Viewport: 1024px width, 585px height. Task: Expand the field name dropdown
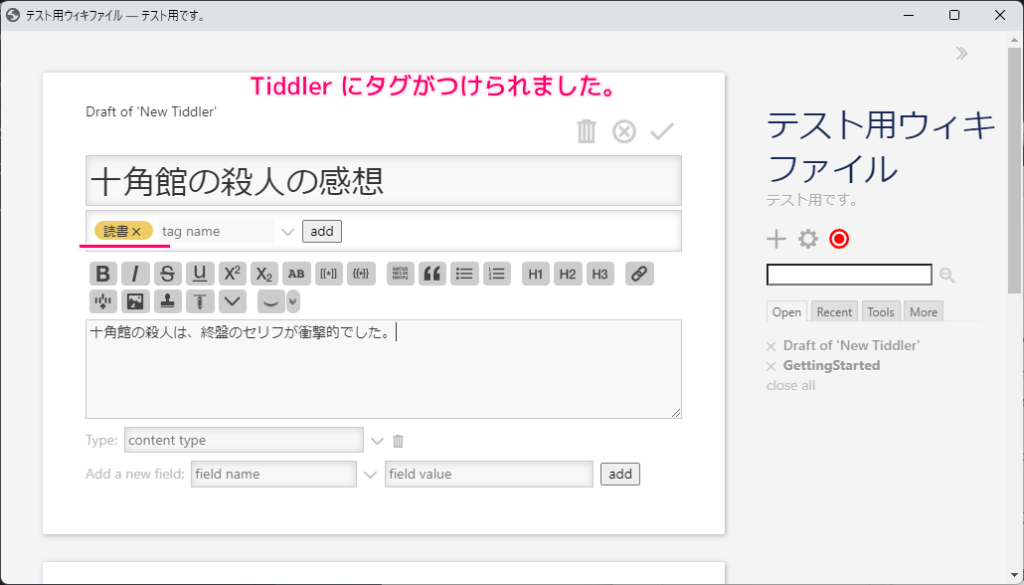click(369, 473)
